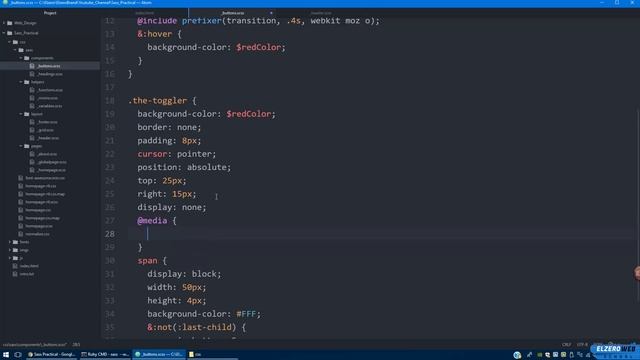Switch to the third editor tab
640x360 pixels.
click(x=321, y=13)
